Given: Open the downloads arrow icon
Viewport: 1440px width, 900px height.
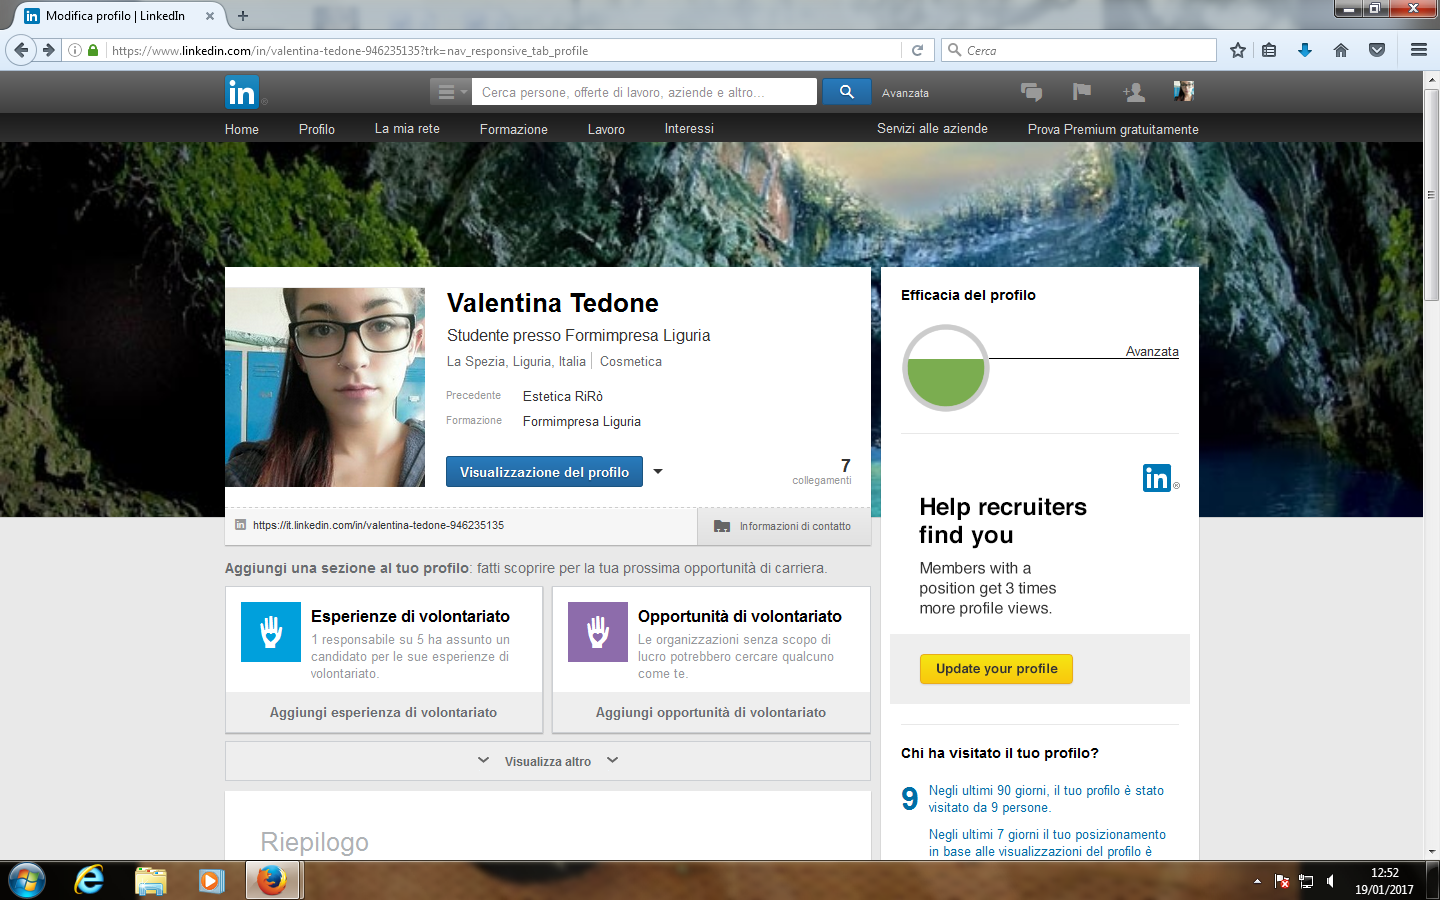Looking at the screenshot, I should click(1305, 50).
